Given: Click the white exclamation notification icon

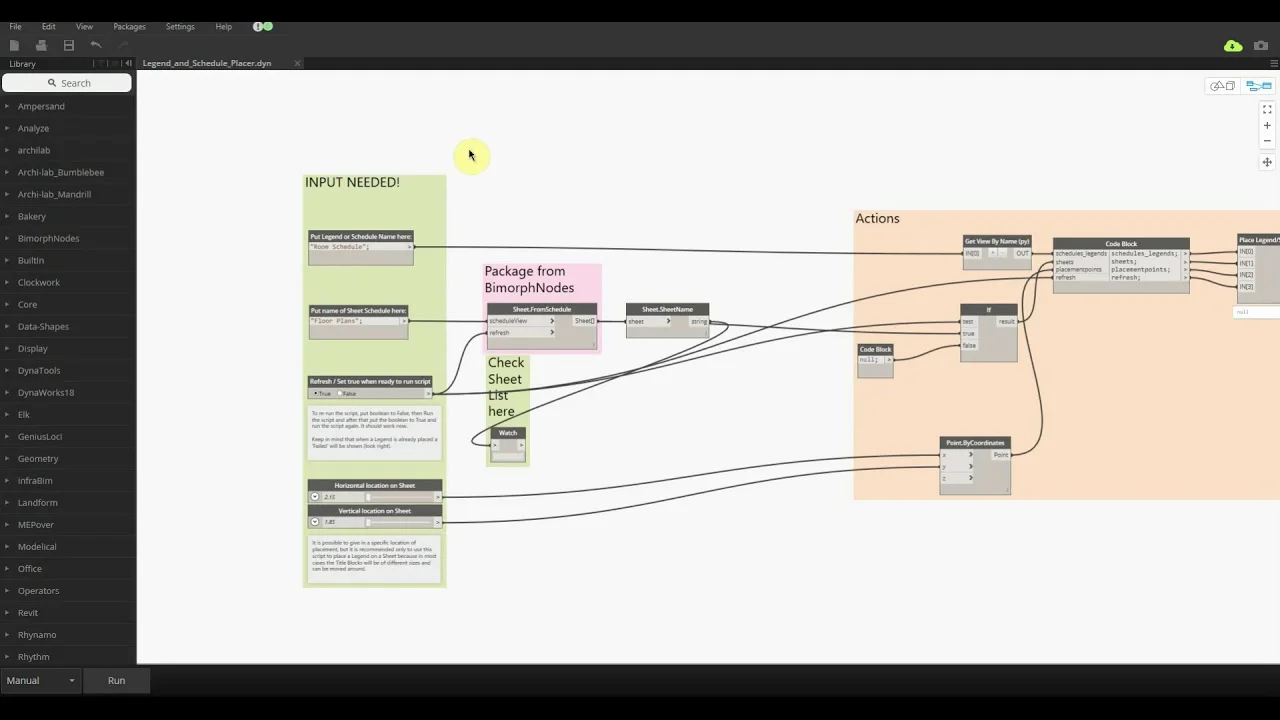Looking at the screenshot, I should tap(258, 26).
